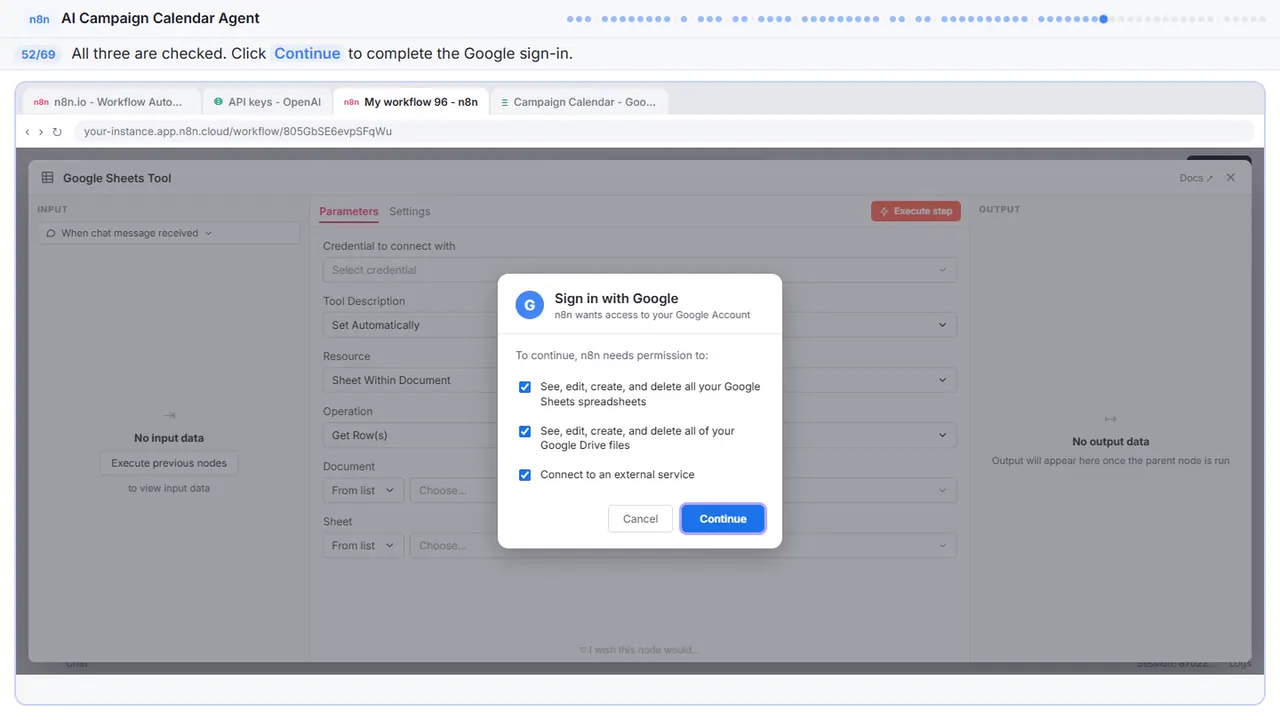
Task: Select the Parameters tab
Action: point(349,211)
